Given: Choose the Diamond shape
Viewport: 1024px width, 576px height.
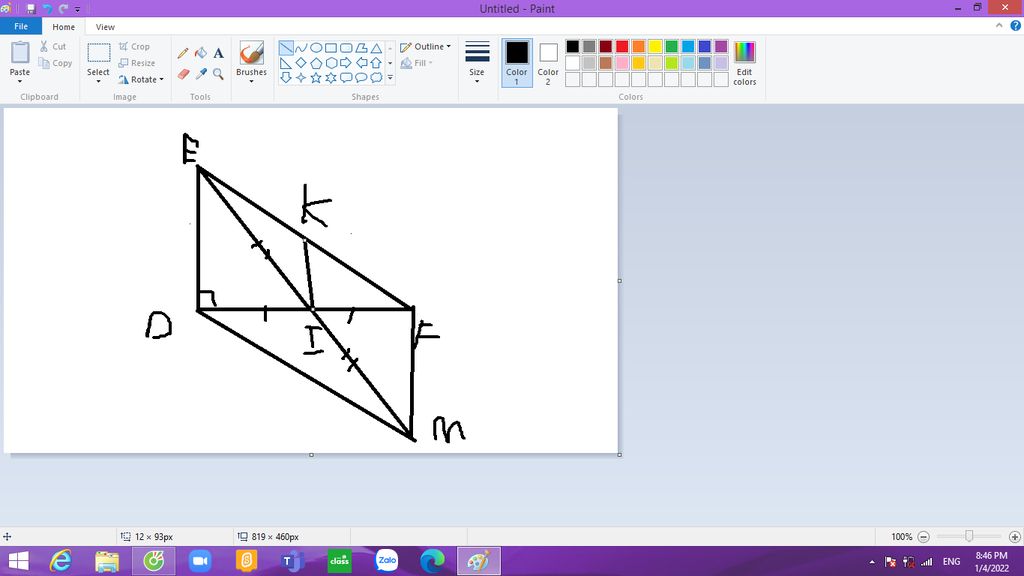Looking at the screenshot, I should (x=301, y=63).
